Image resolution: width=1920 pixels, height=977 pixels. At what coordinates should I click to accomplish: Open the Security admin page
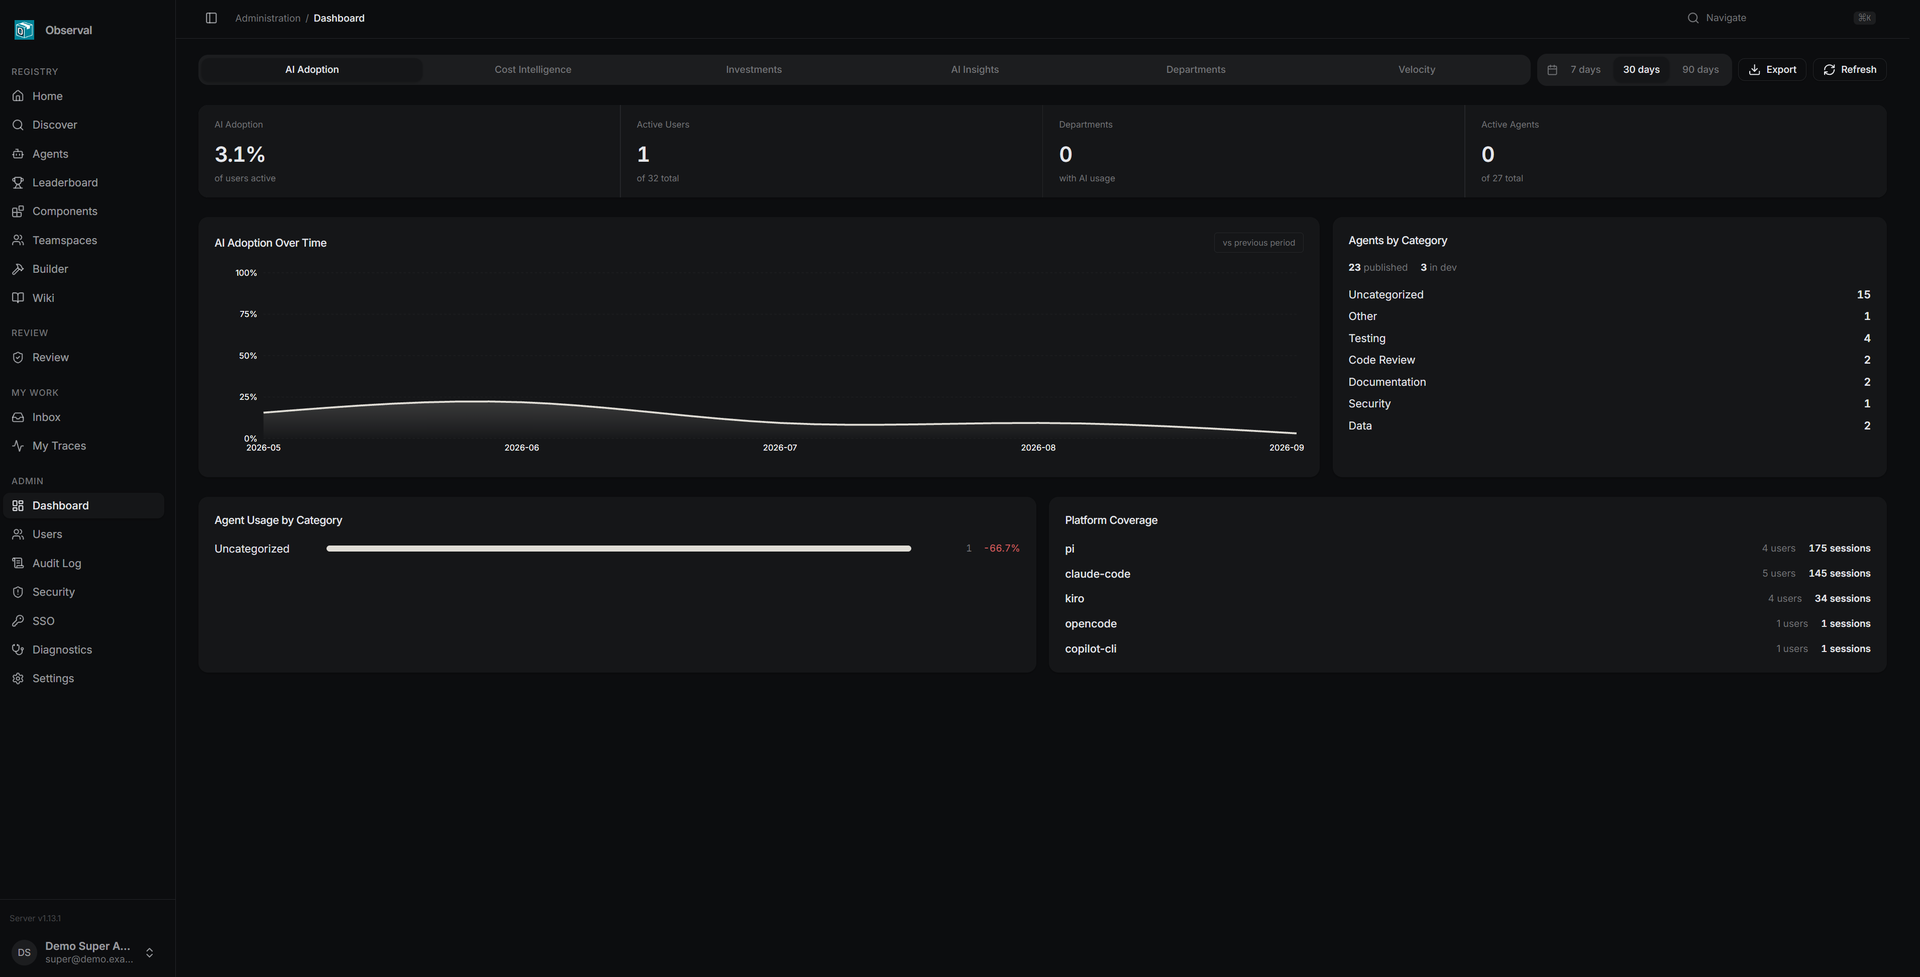[x=84, y=592]
